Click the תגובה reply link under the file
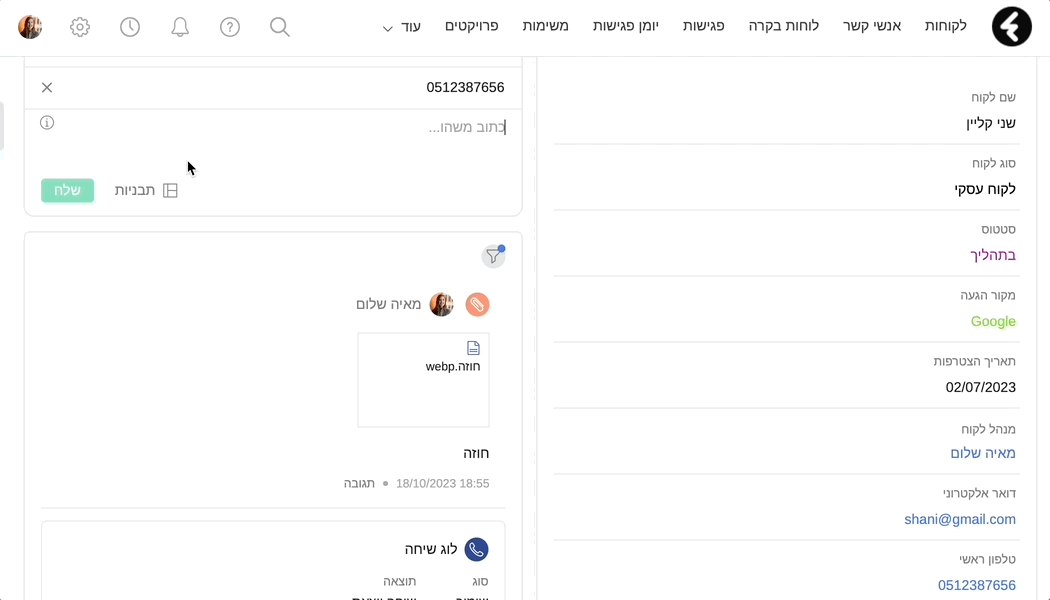The width and height of the screenshot is (1050, 600). click(x=359, y=483)
